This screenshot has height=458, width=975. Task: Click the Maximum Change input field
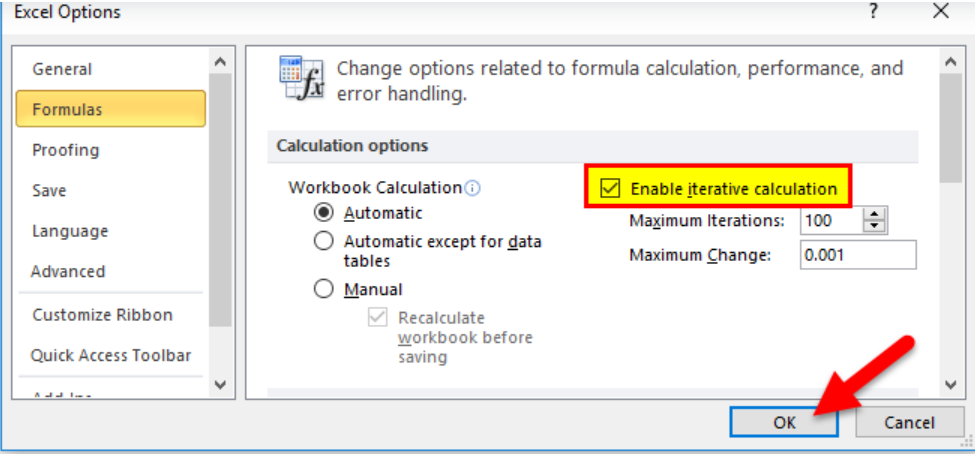[858, 255]
